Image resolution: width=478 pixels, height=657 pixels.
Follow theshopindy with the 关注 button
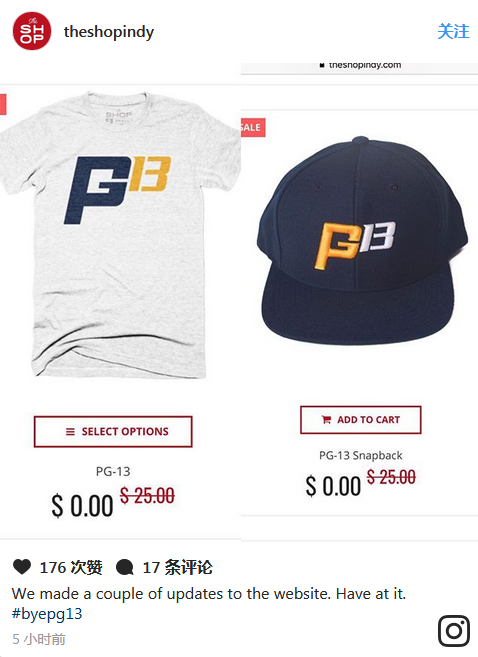453,31
